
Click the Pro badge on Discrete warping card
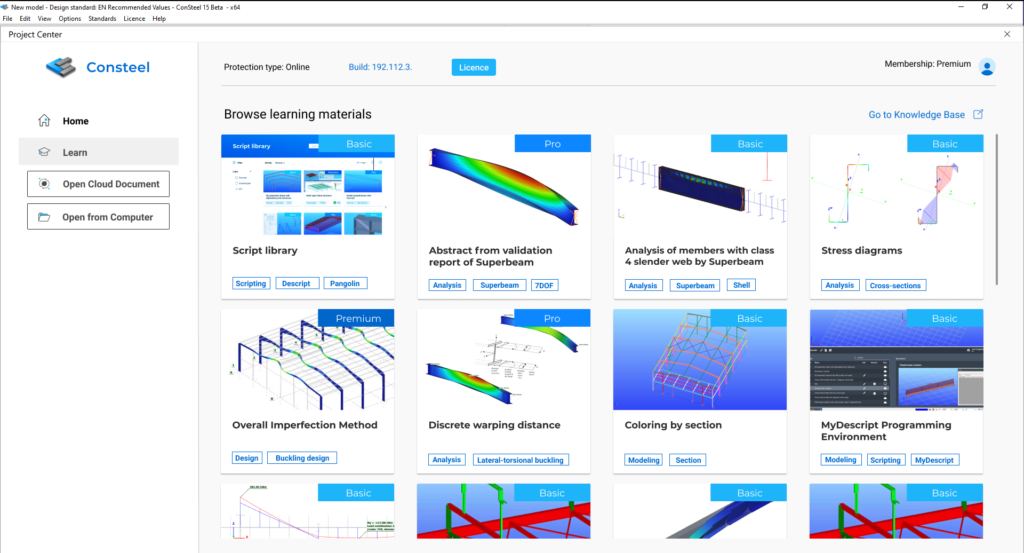tap(552, 318)
